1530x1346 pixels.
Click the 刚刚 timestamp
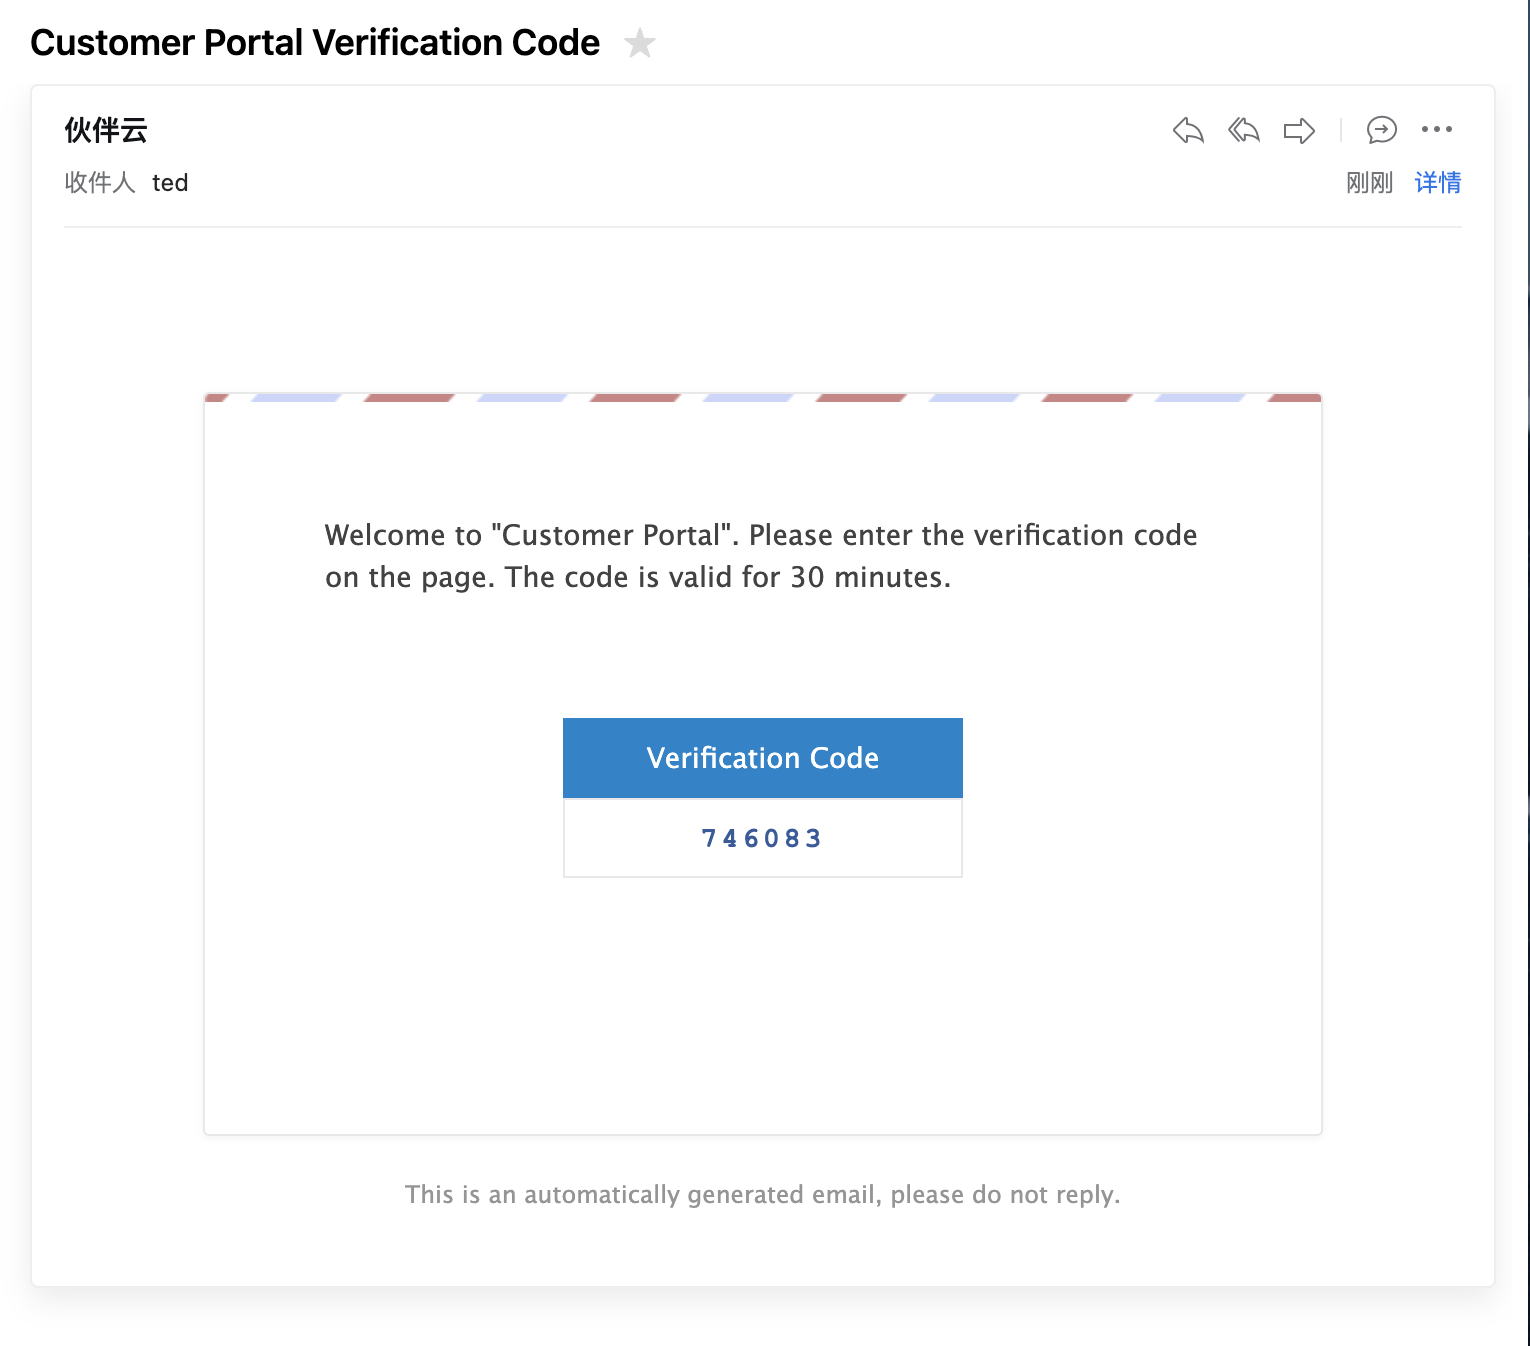tap(1369, 182)
